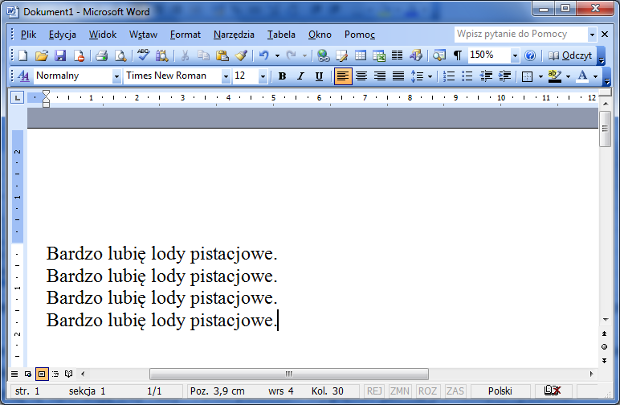620x405 pixels.
Task: Select the Format Painter brush
Action: pos(241,55)
